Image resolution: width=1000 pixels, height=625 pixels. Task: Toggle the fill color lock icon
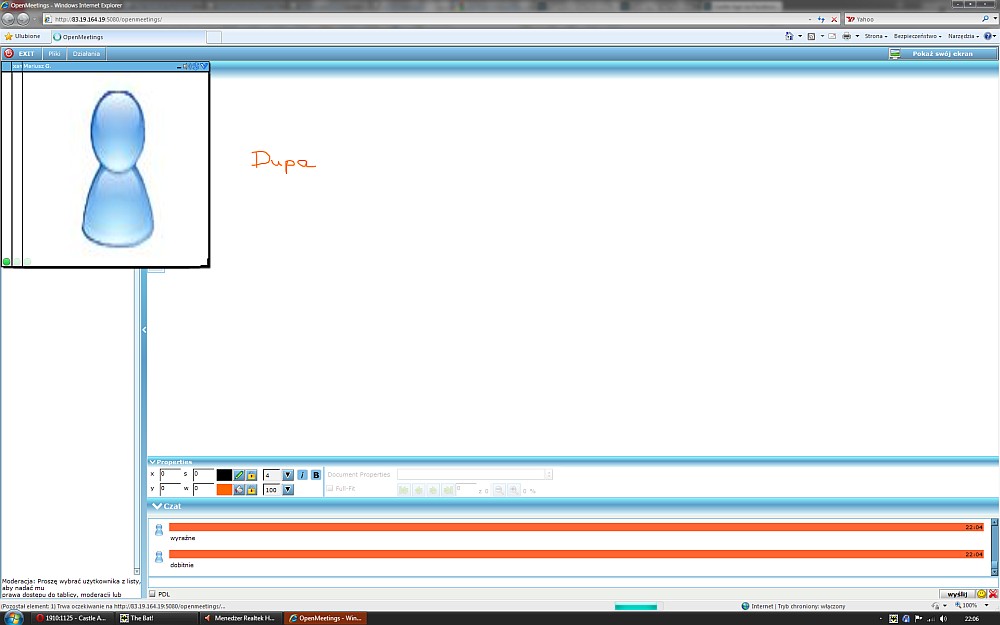coord(251,489)
